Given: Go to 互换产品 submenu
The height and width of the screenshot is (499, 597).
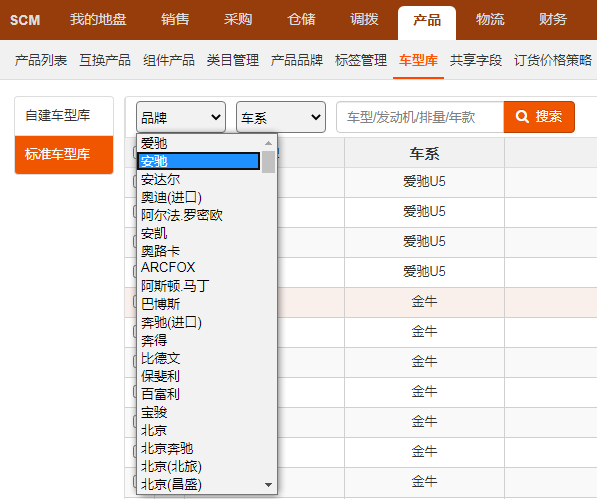Looking at the screenshot, I should [x=105, y=60].
